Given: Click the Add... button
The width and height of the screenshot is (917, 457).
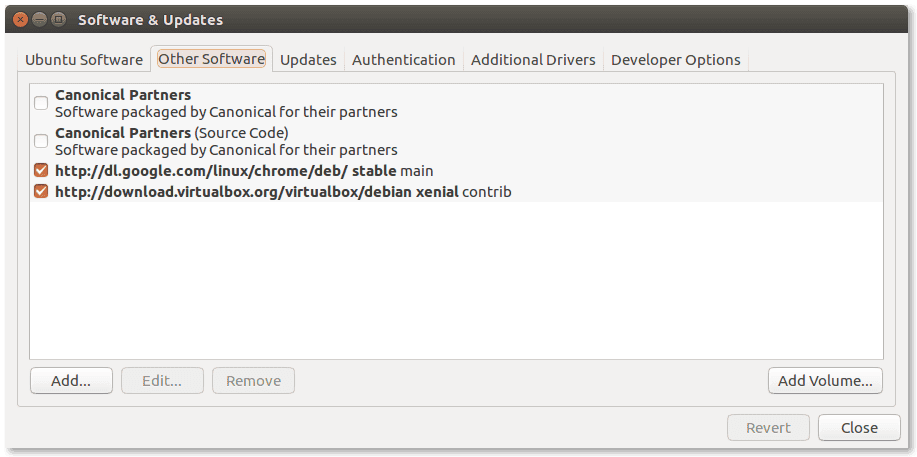Looking at the screenshot, I should click(x=71, y=381).
